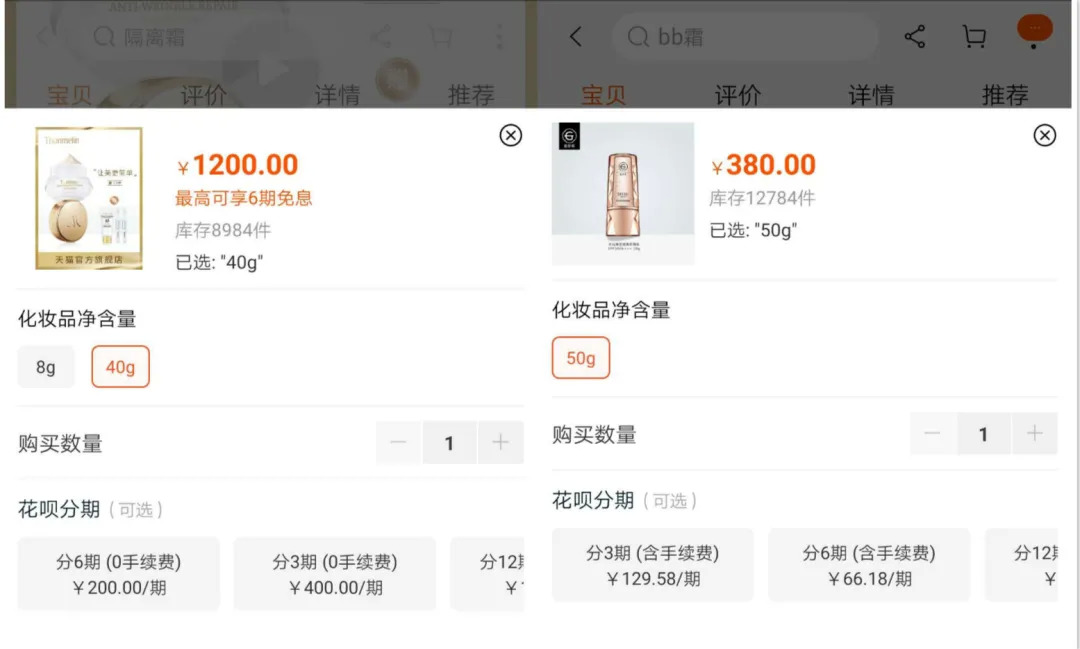Close the left product options panel
1080x649 pixels.
pyautogui.click(x=510, y=136)
